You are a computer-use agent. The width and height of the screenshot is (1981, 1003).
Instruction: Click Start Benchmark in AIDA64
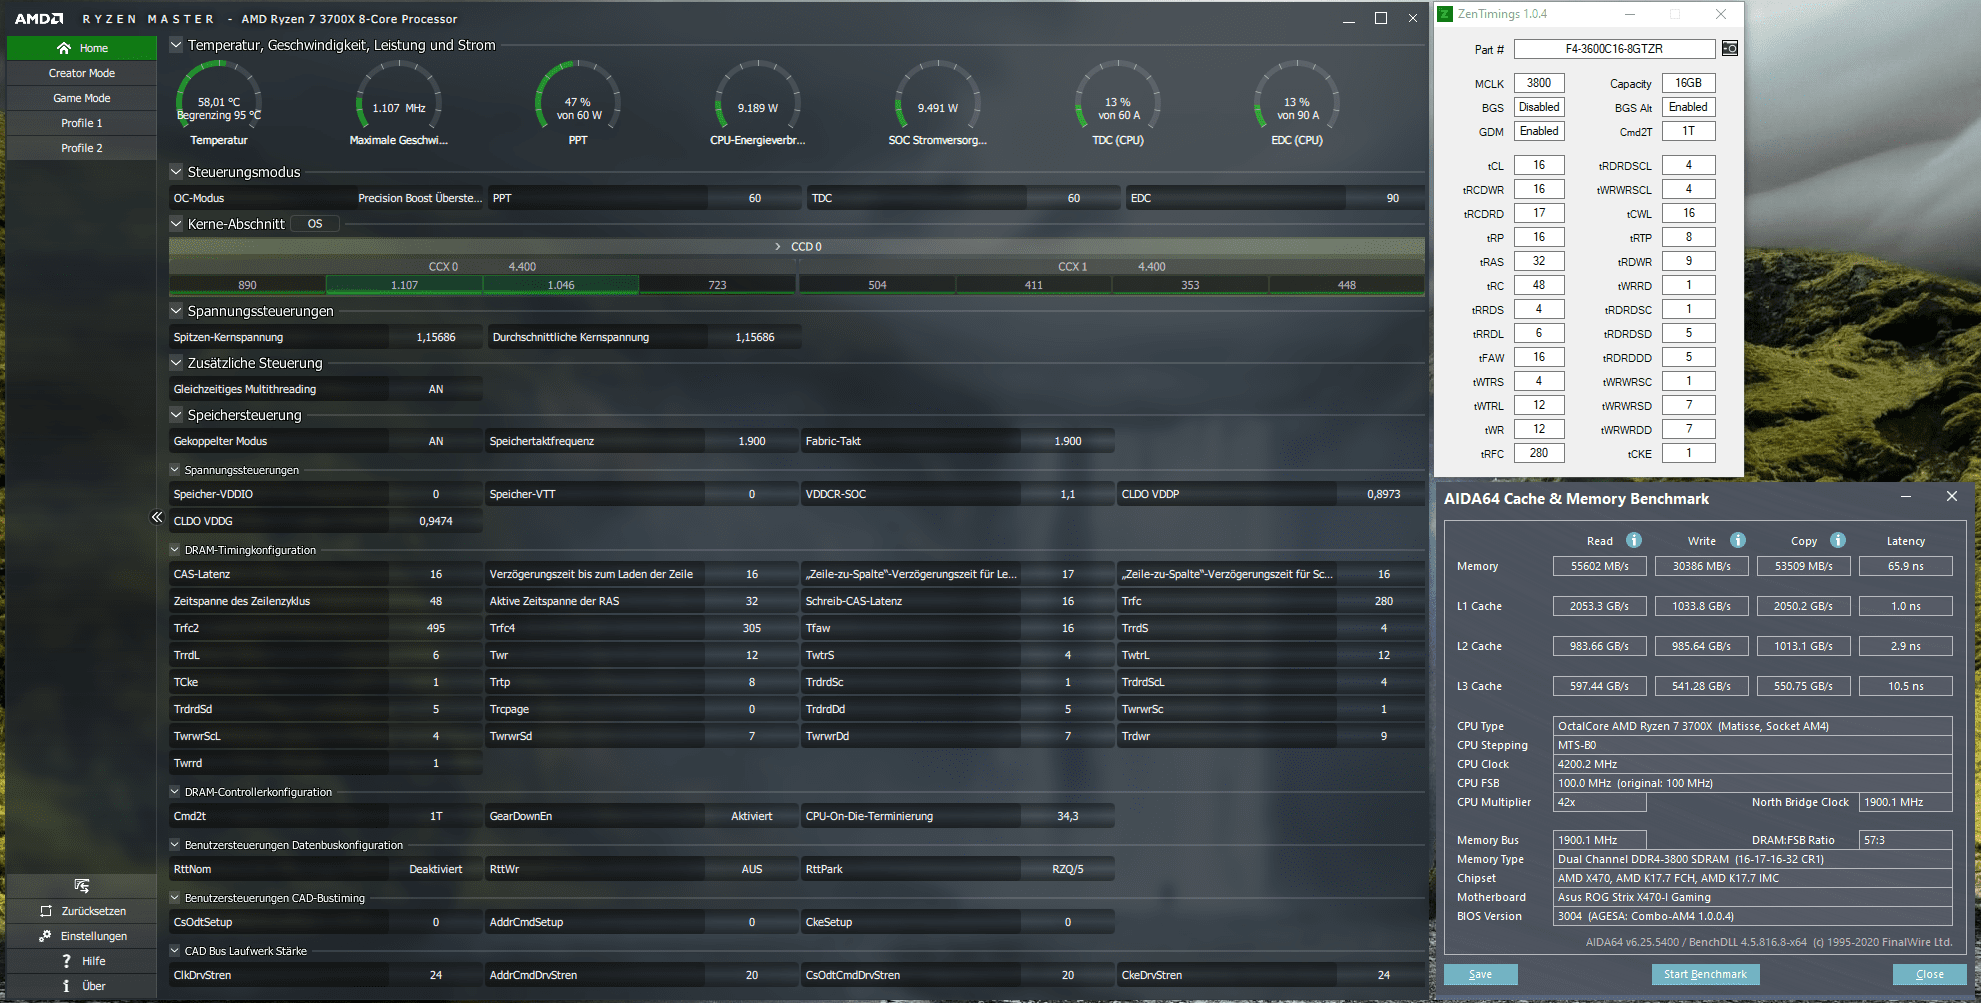coord(1705,974)
